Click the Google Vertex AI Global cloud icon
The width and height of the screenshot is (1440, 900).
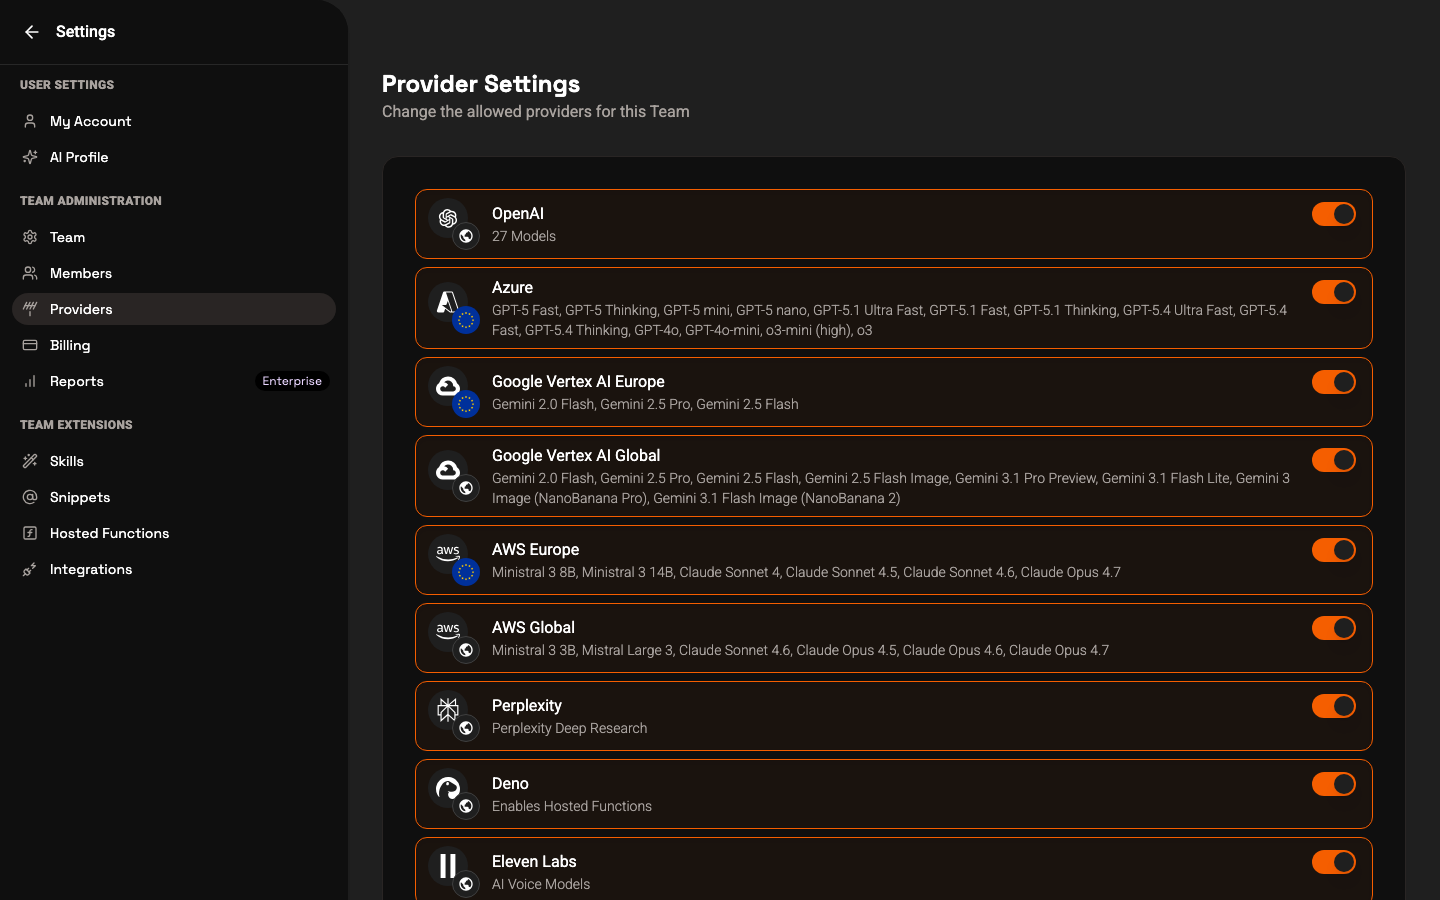click(x=448, y=470)
